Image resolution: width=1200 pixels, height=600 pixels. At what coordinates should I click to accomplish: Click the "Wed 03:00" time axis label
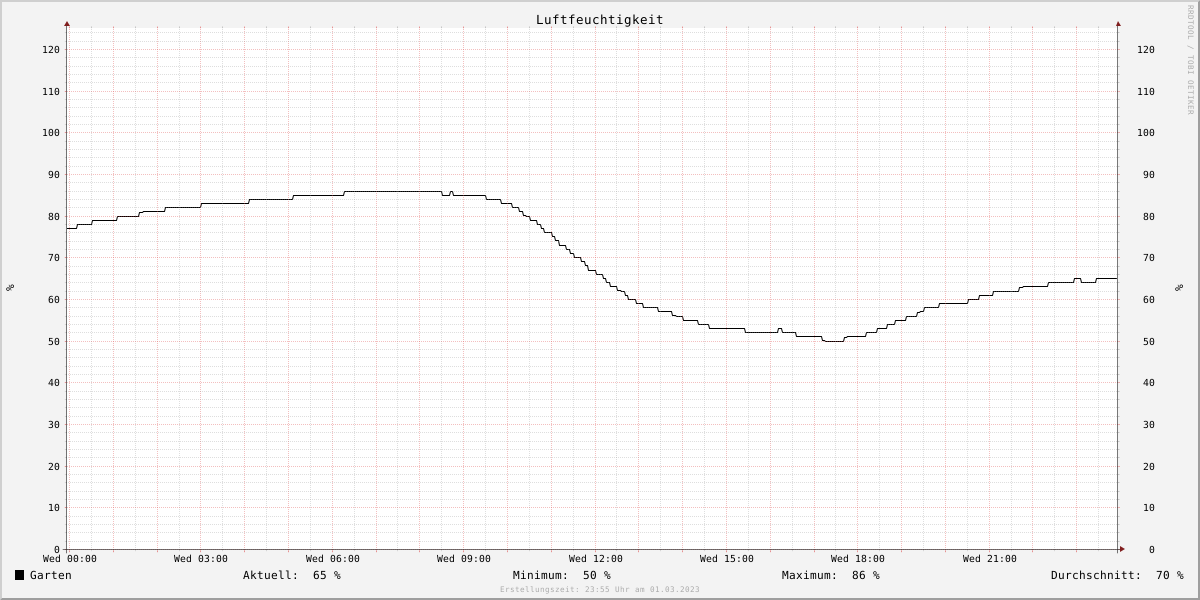(201, 559)
